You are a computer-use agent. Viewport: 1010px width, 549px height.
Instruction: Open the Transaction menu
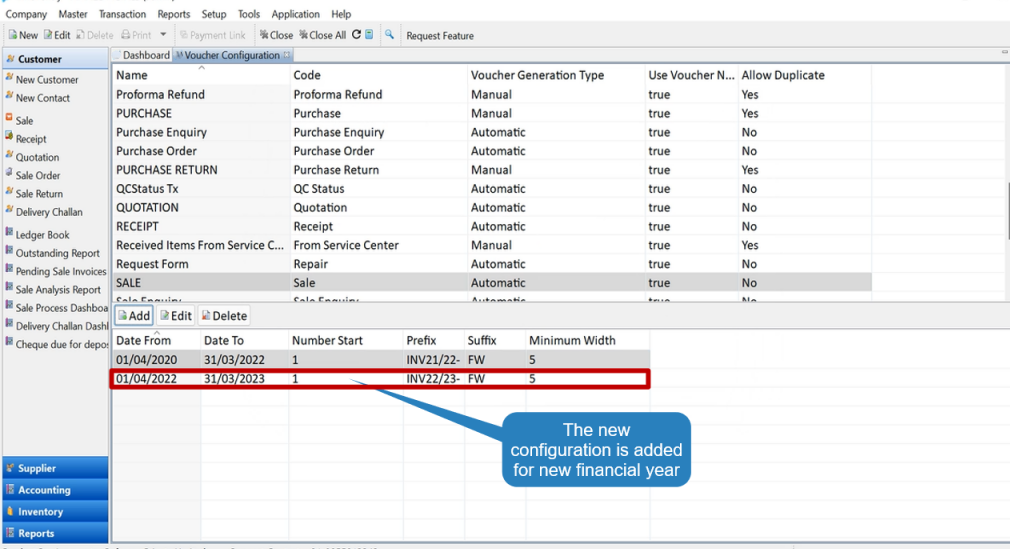[x=122, y=14]
